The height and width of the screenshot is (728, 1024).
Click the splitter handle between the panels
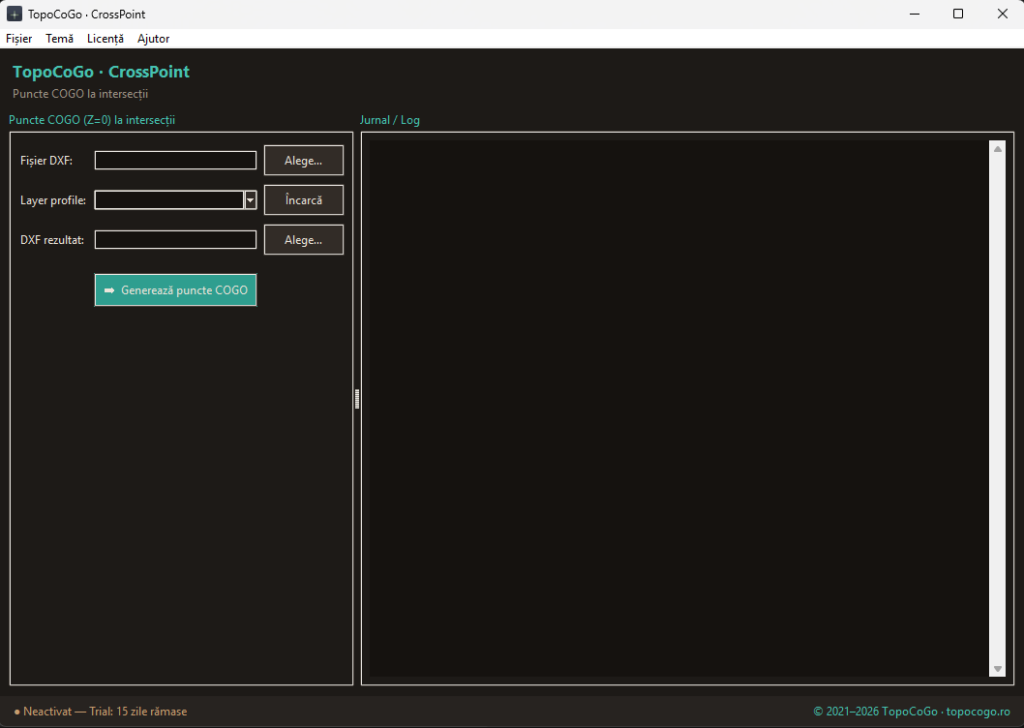pos(357,399)
